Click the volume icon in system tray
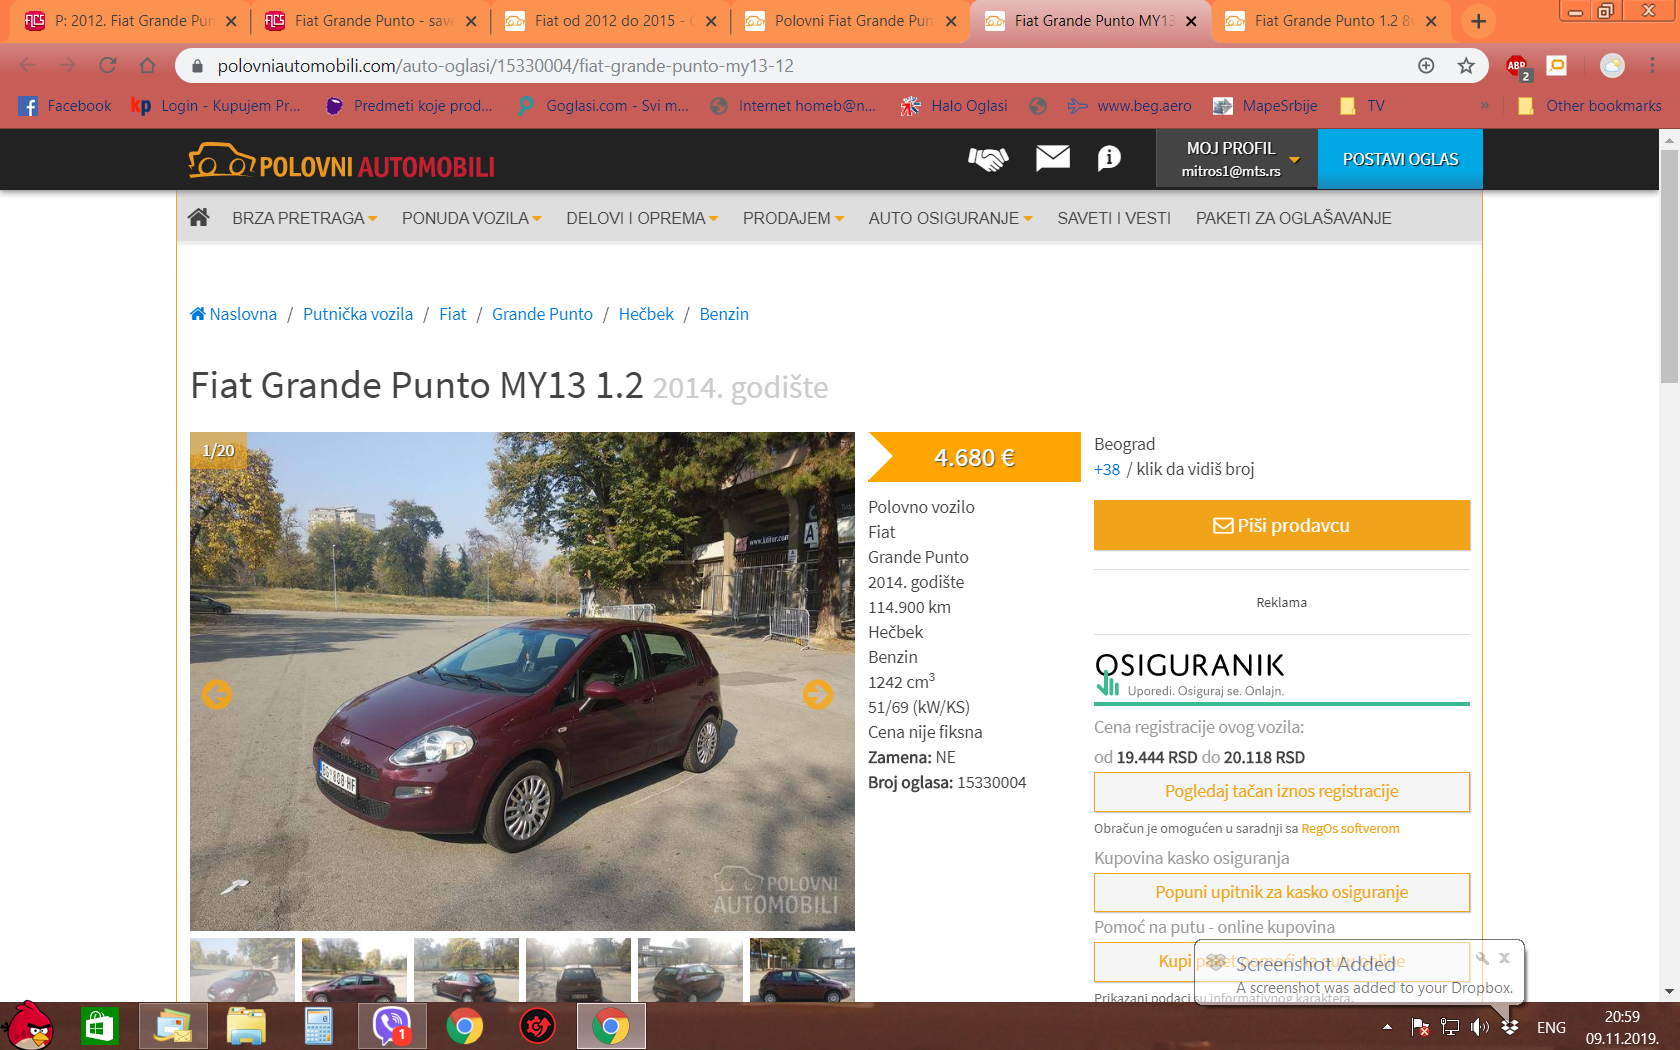The width and height of the screenshot is (1680, 1050). click(x=1480, y=1027)
